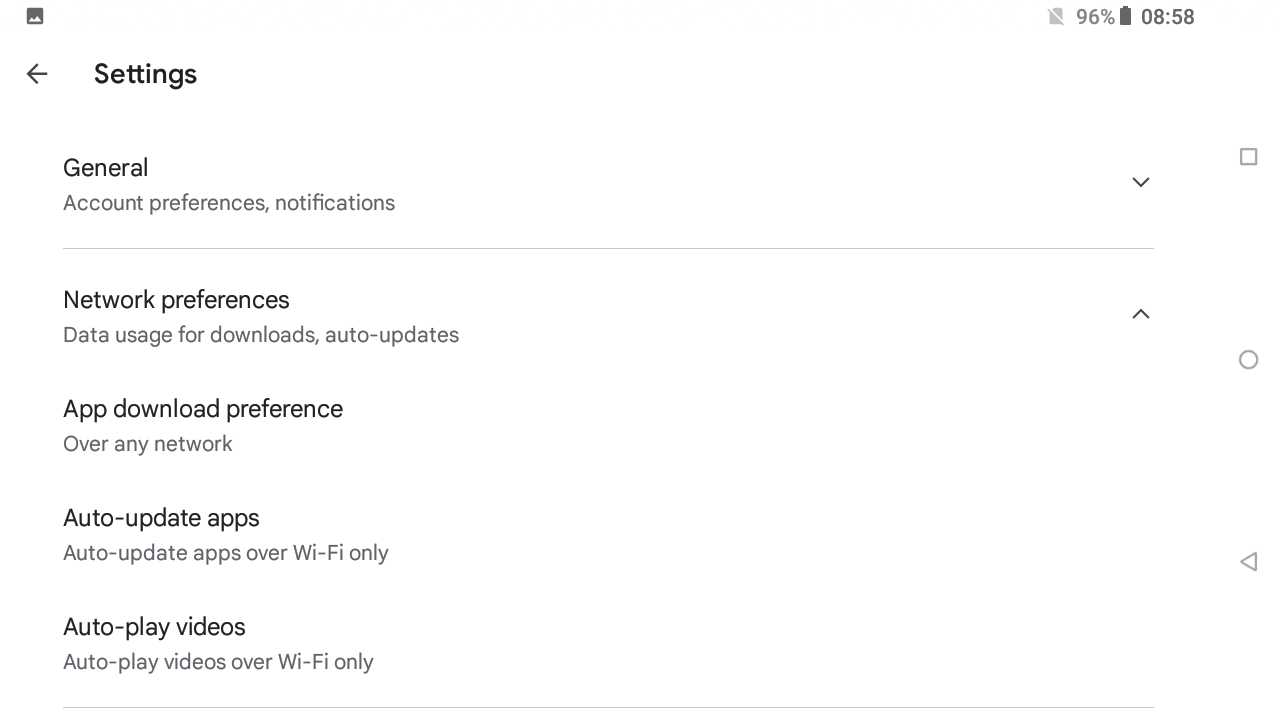Screen dimensions: 1280x720
Task: Select the Network preferences heading
Action: tap(176, 300)
